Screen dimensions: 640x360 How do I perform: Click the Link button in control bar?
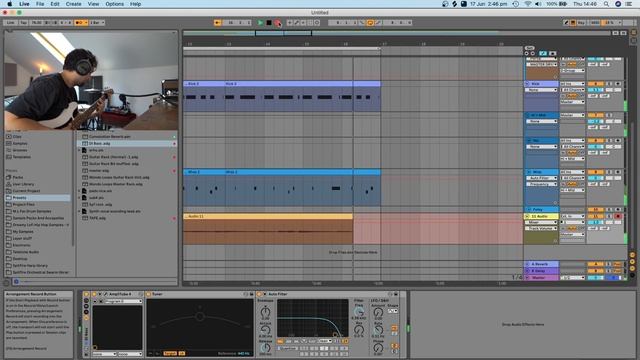[x=11, y=23]
